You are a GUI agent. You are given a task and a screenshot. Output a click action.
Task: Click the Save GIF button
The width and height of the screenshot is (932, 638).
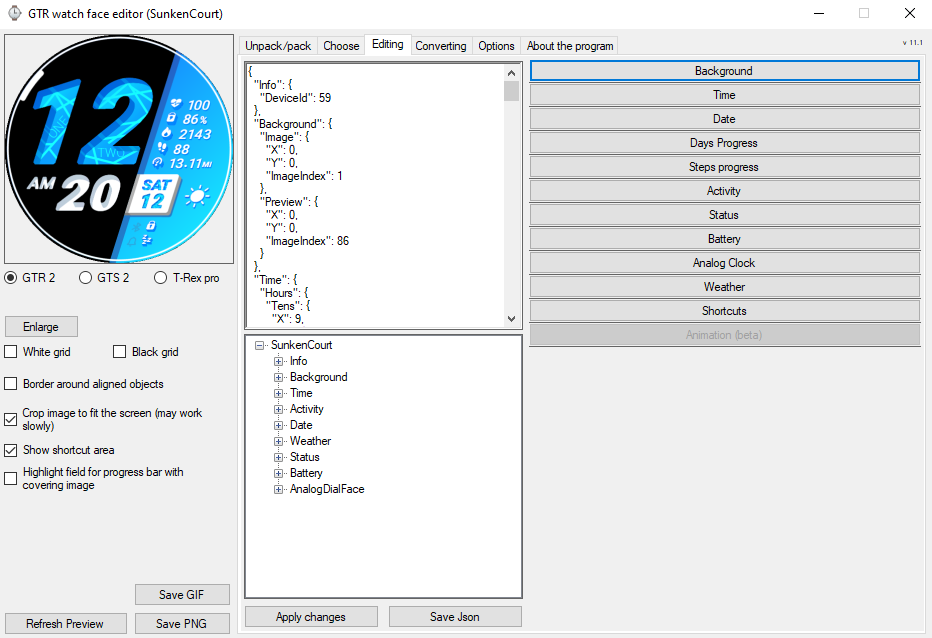[182, 595]
